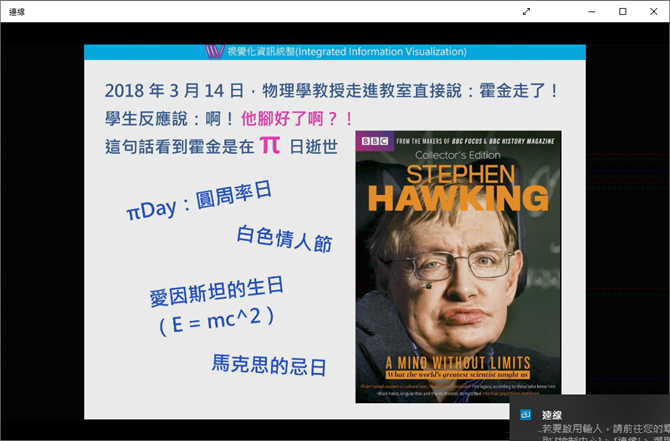
Task: Click the text 馬克思的忌日
Action: click(x=269, y=365)
